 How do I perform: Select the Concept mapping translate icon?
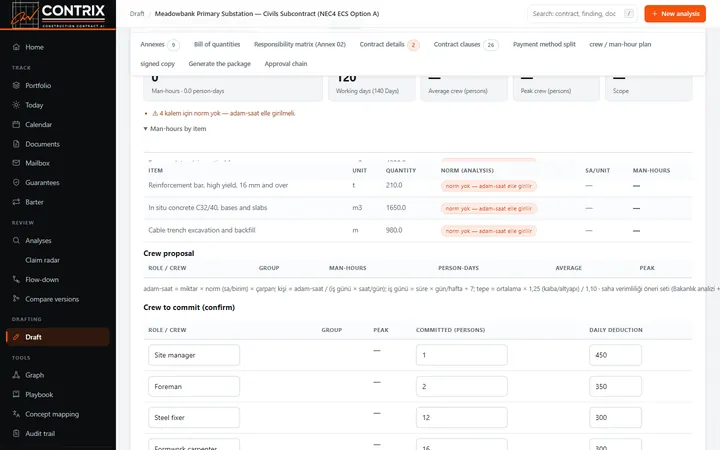tap(16, 414)
